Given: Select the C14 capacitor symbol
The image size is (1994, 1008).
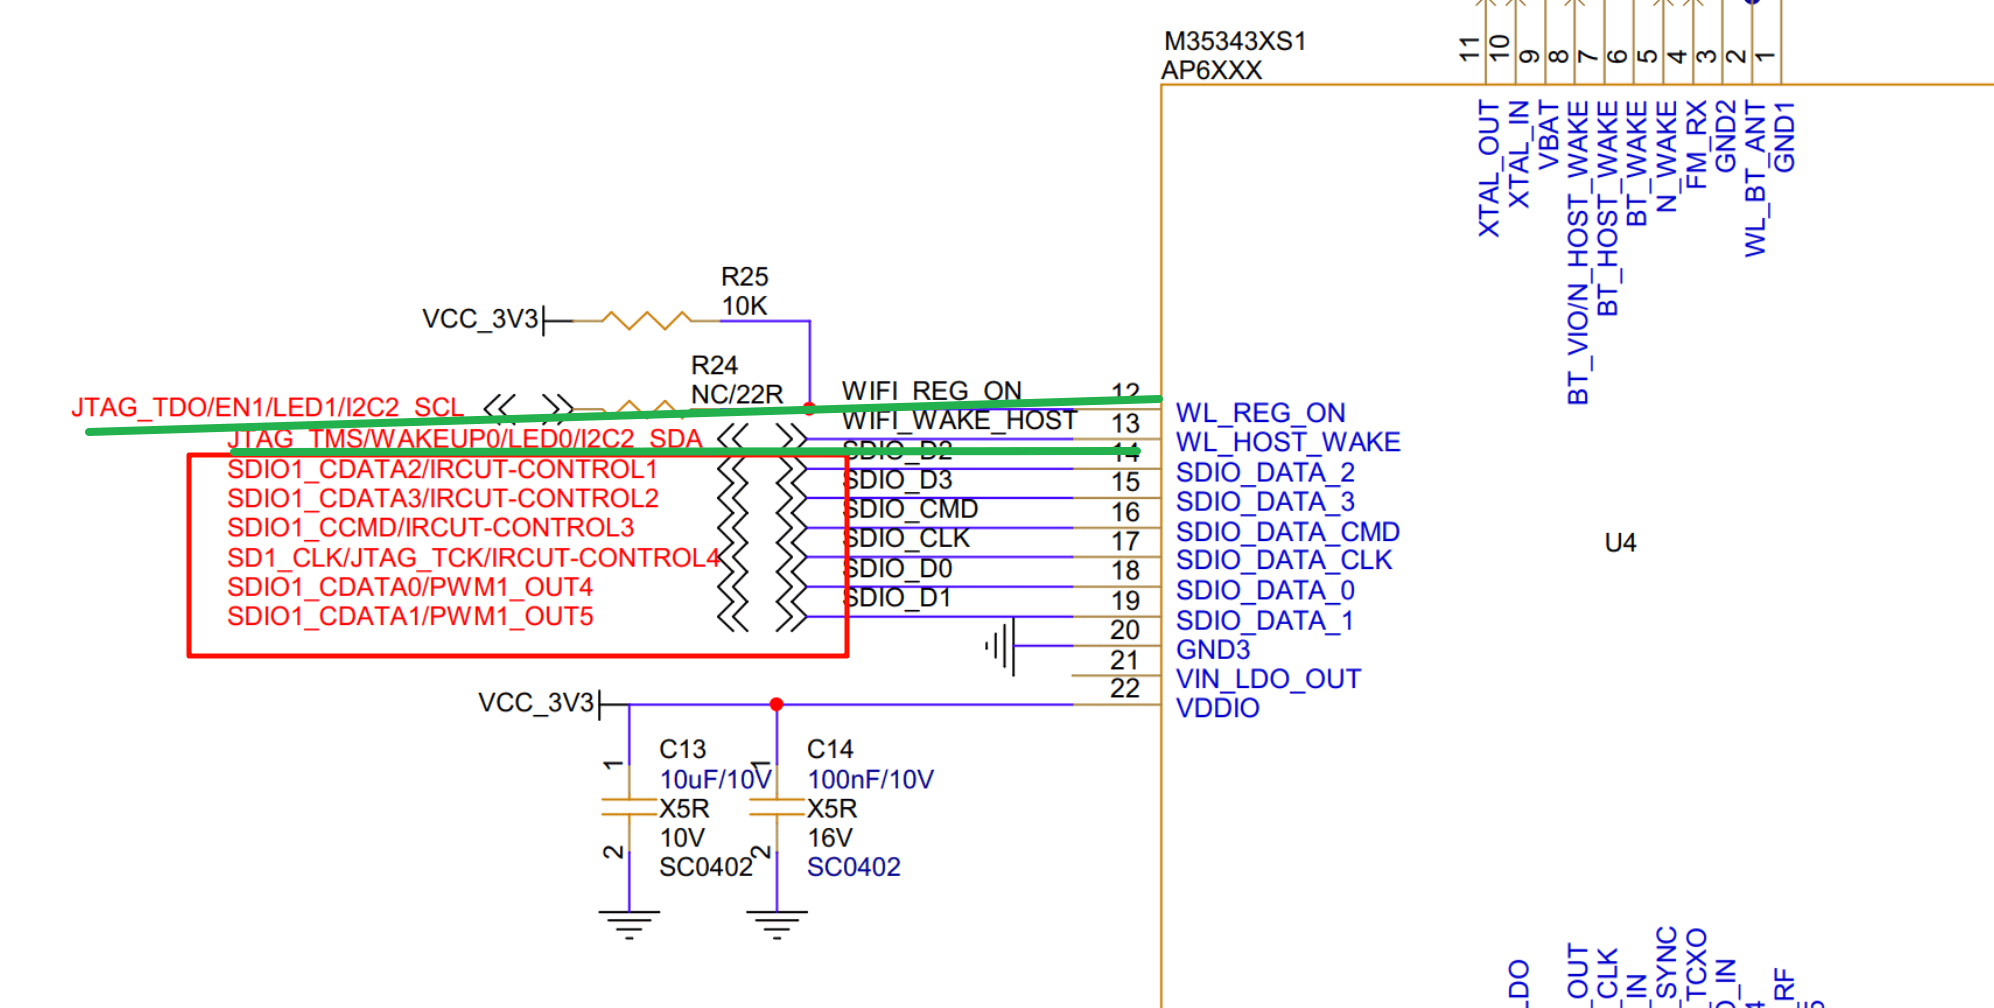Looking at the screenshot, I should pyautogui.click(x=777, y=808).
